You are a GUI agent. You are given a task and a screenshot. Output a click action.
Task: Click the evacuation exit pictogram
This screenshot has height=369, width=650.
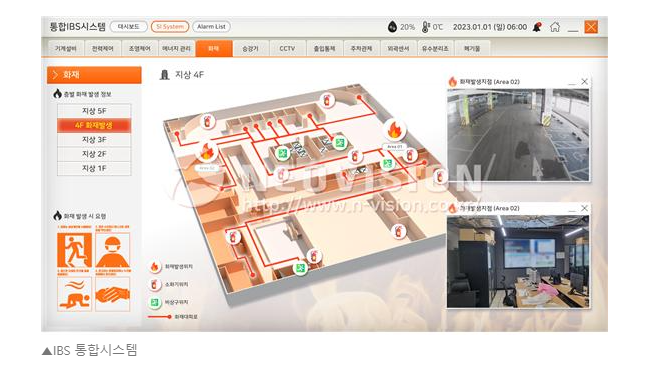(74, 250)
